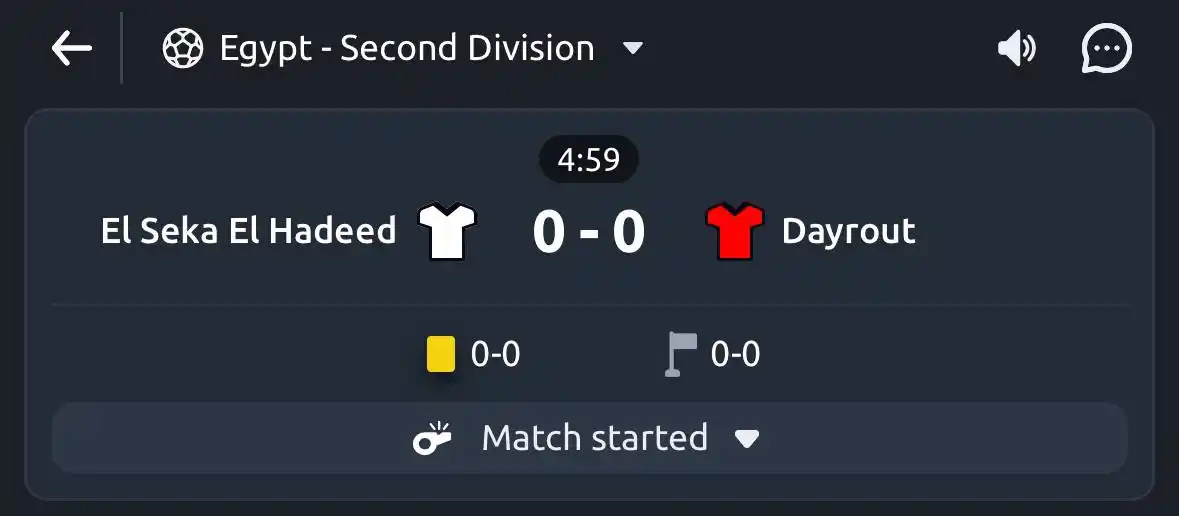The width and height of the screenshot is (1179, 516).
Task: Click Dayrout red jersey icon
Action: point(735,231)
